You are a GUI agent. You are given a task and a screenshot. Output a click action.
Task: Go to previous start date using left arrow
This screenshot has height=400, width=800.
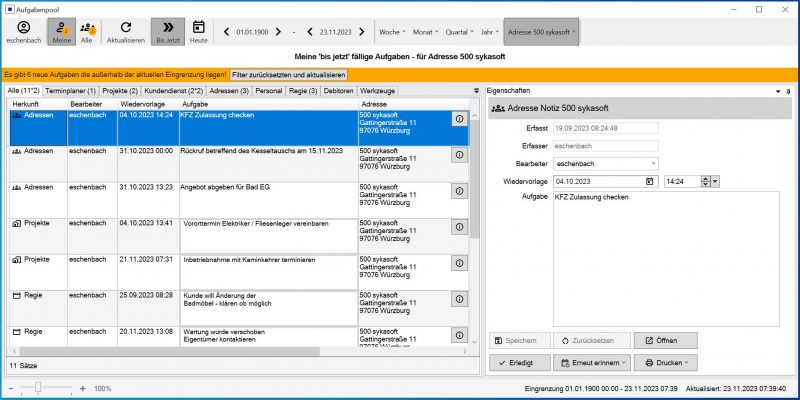coord(226,32)
